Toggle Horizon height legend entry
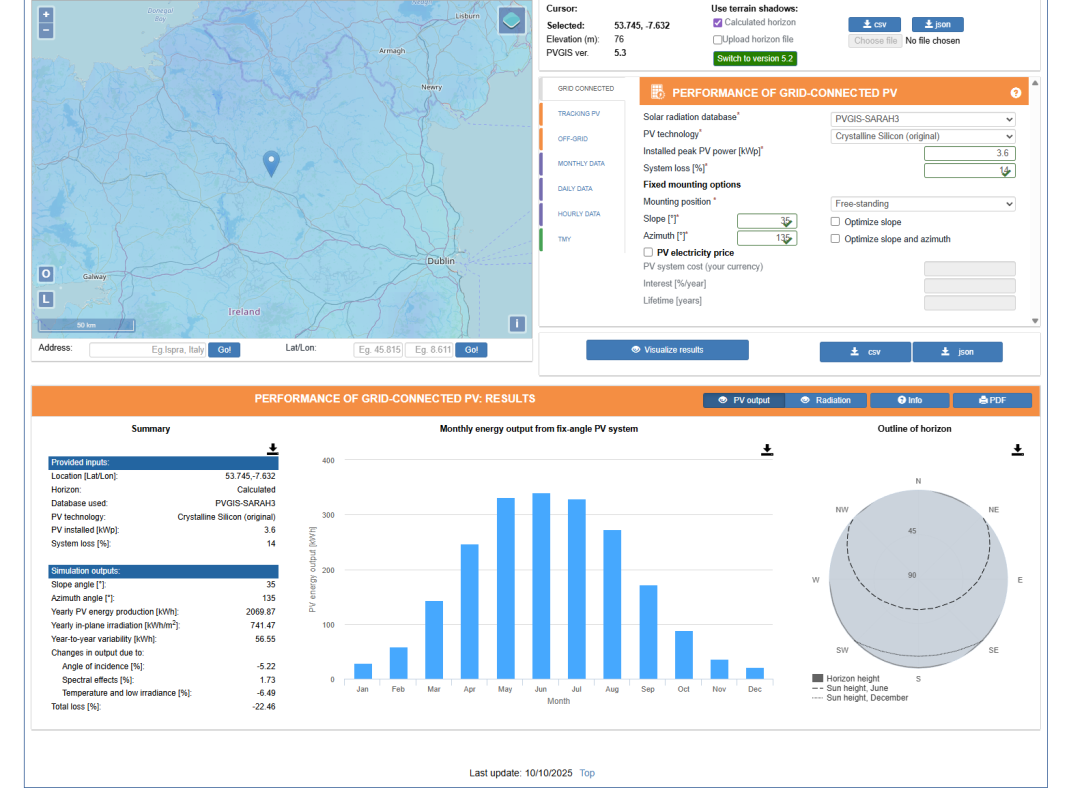 pos(846,678)
